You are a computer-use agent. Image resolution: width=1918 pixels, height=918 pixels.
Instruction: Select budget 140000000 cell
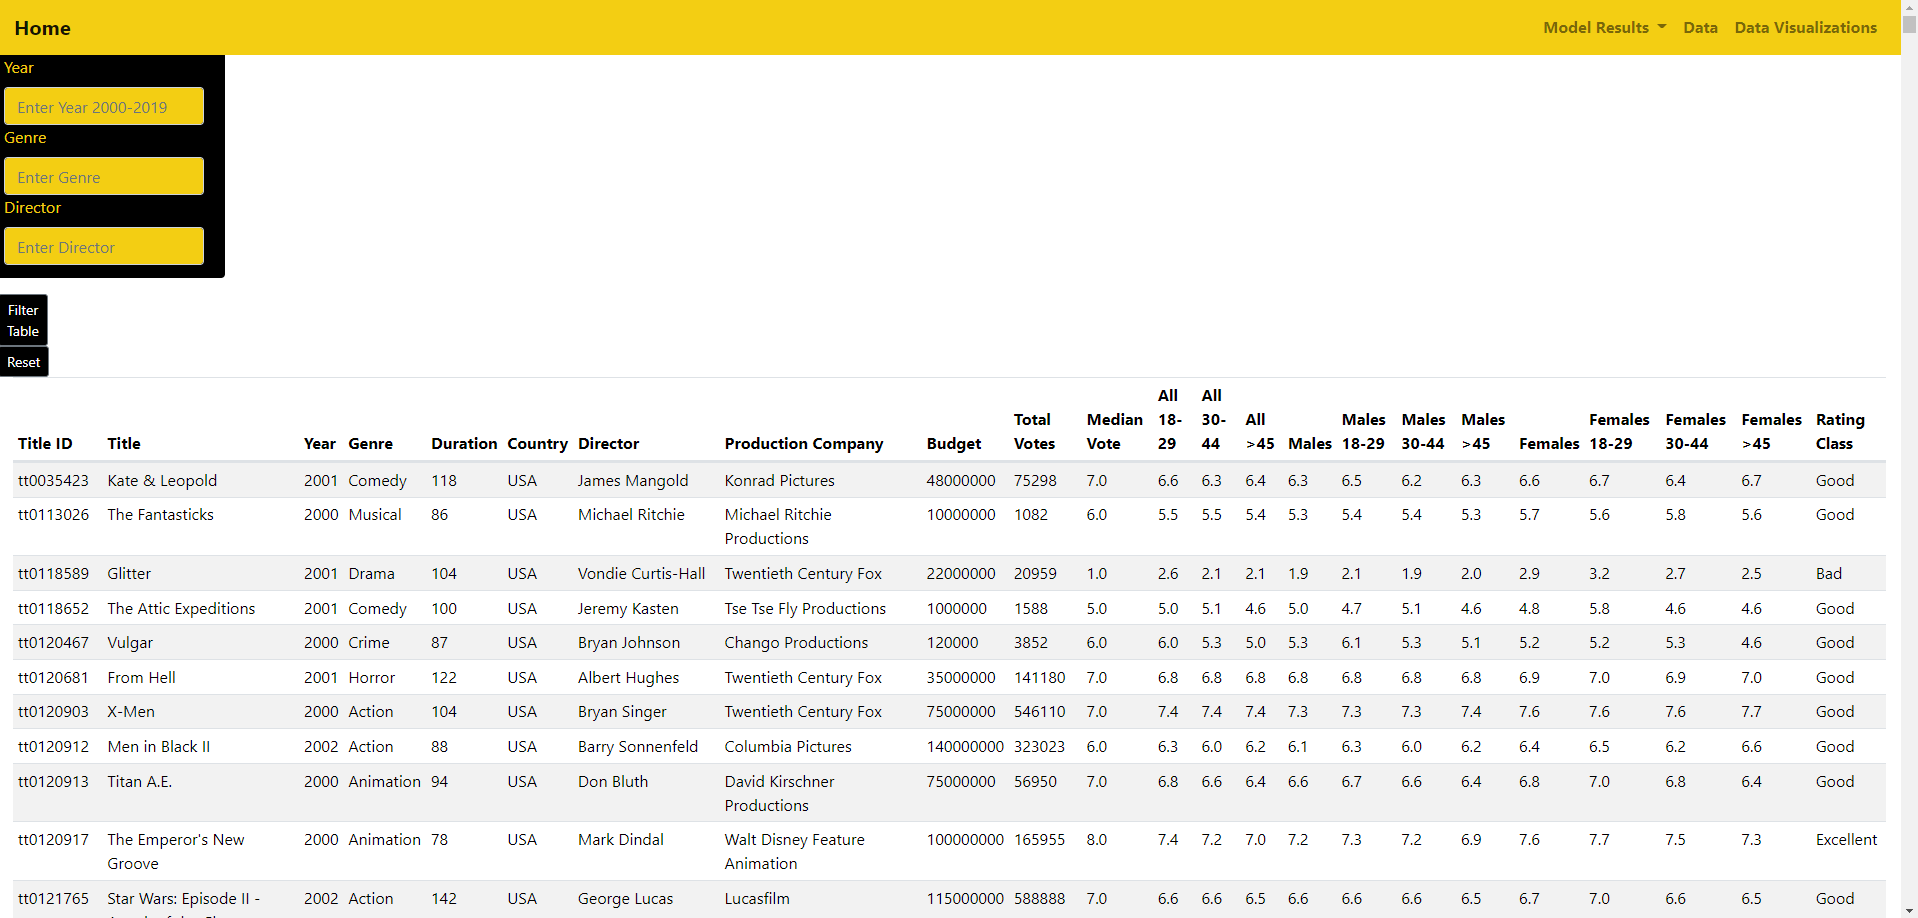(x=965, y=746)
